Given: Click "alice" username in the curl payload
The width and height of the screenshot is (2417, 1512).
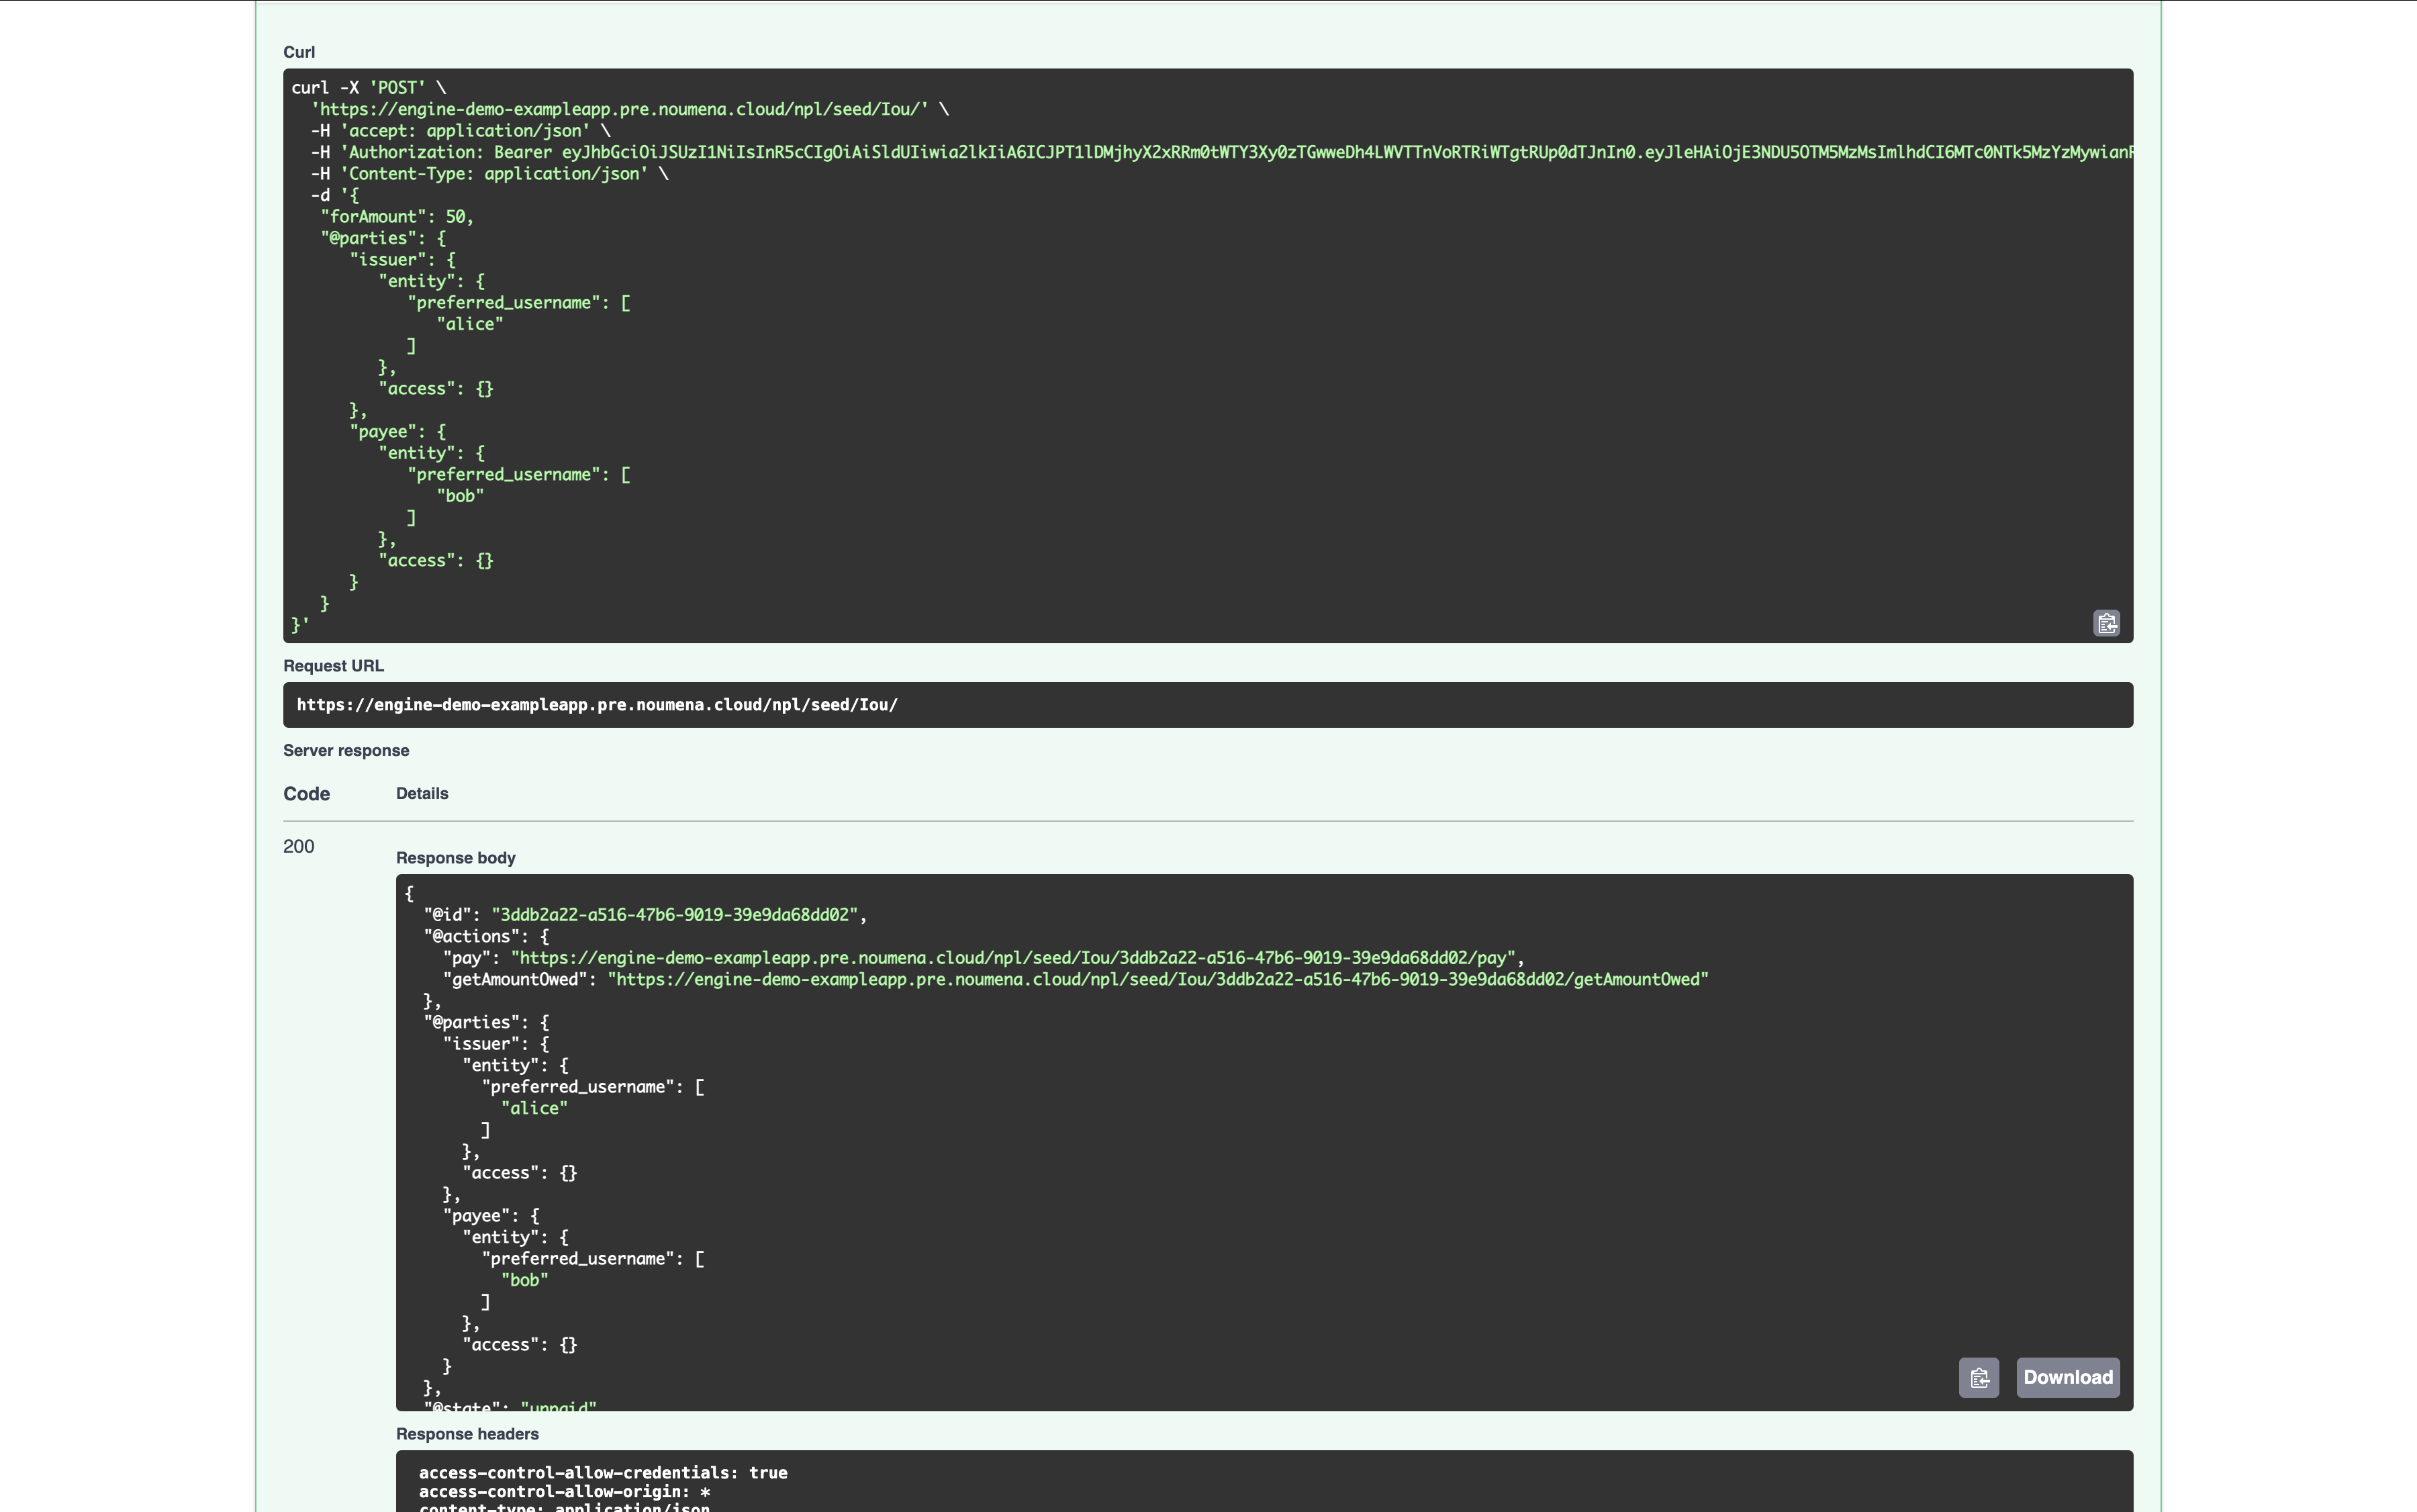Looking at the screenshot, I should coord(470,324).
